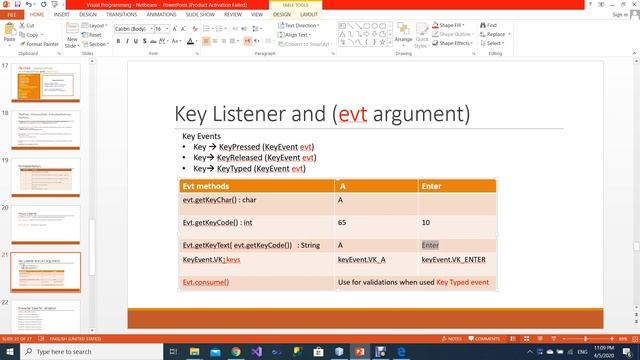Switch to the INSERT tab
The width and height of the screenshot is (640, 360).
tap(62, 15)
